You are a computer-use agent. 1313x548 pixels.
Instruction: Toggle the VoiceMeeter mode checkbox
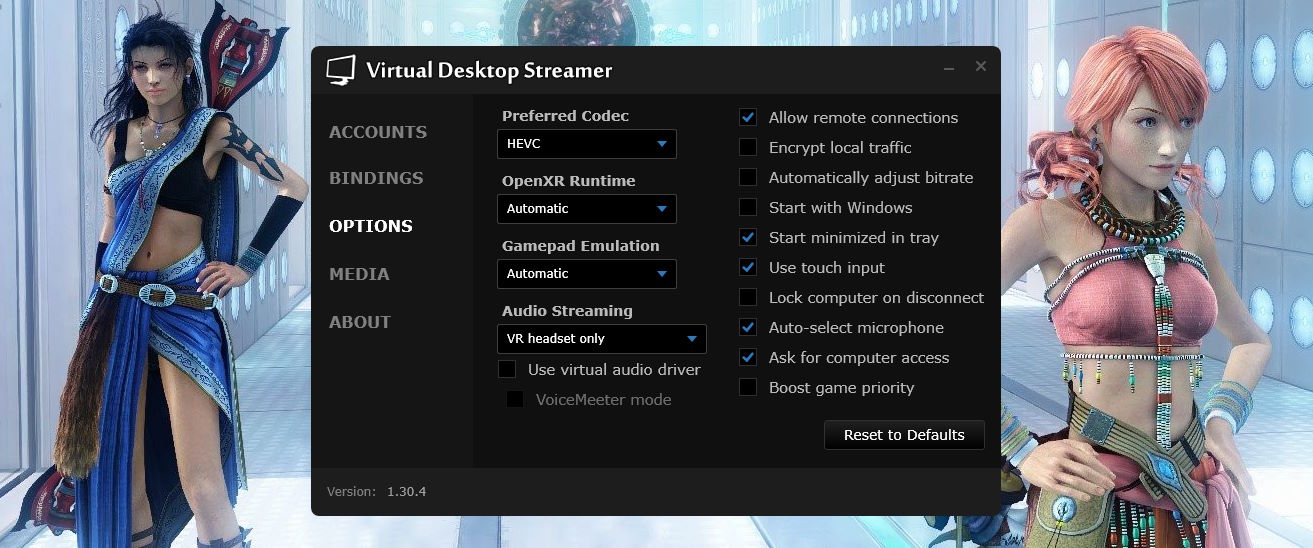pyautogui.click(x=515, y=400)
